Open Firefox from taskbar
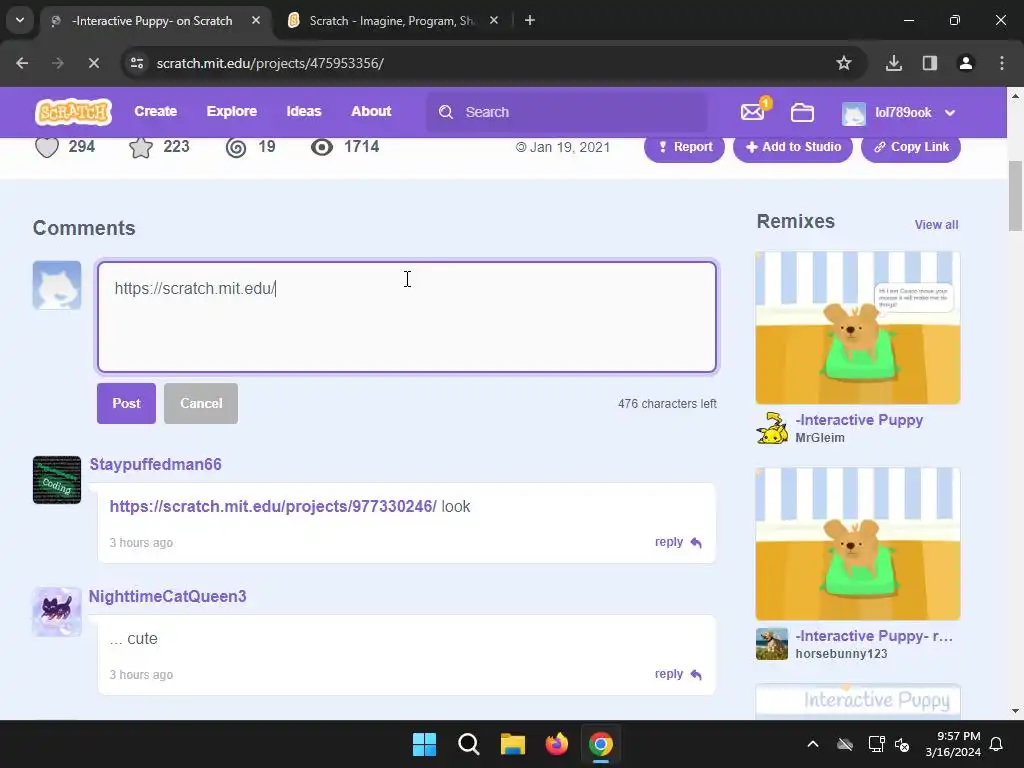Screen dimensions: 1024x768 (556, 744)
